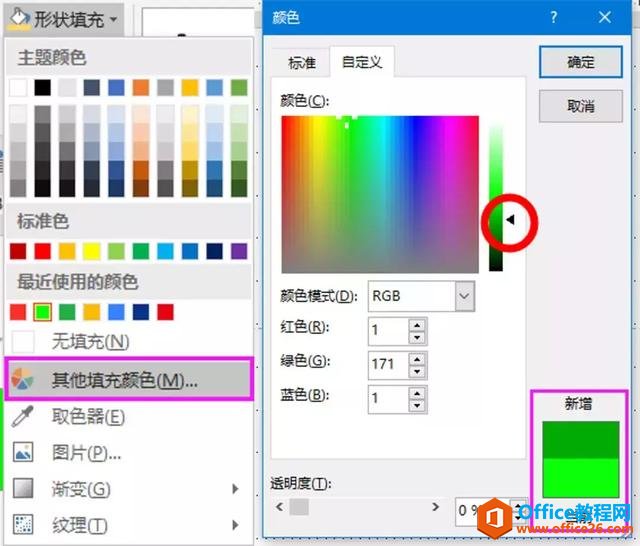Pick the purple standard color swatch
The width and height of the screenshot is (640, 546).
[239, 251]
